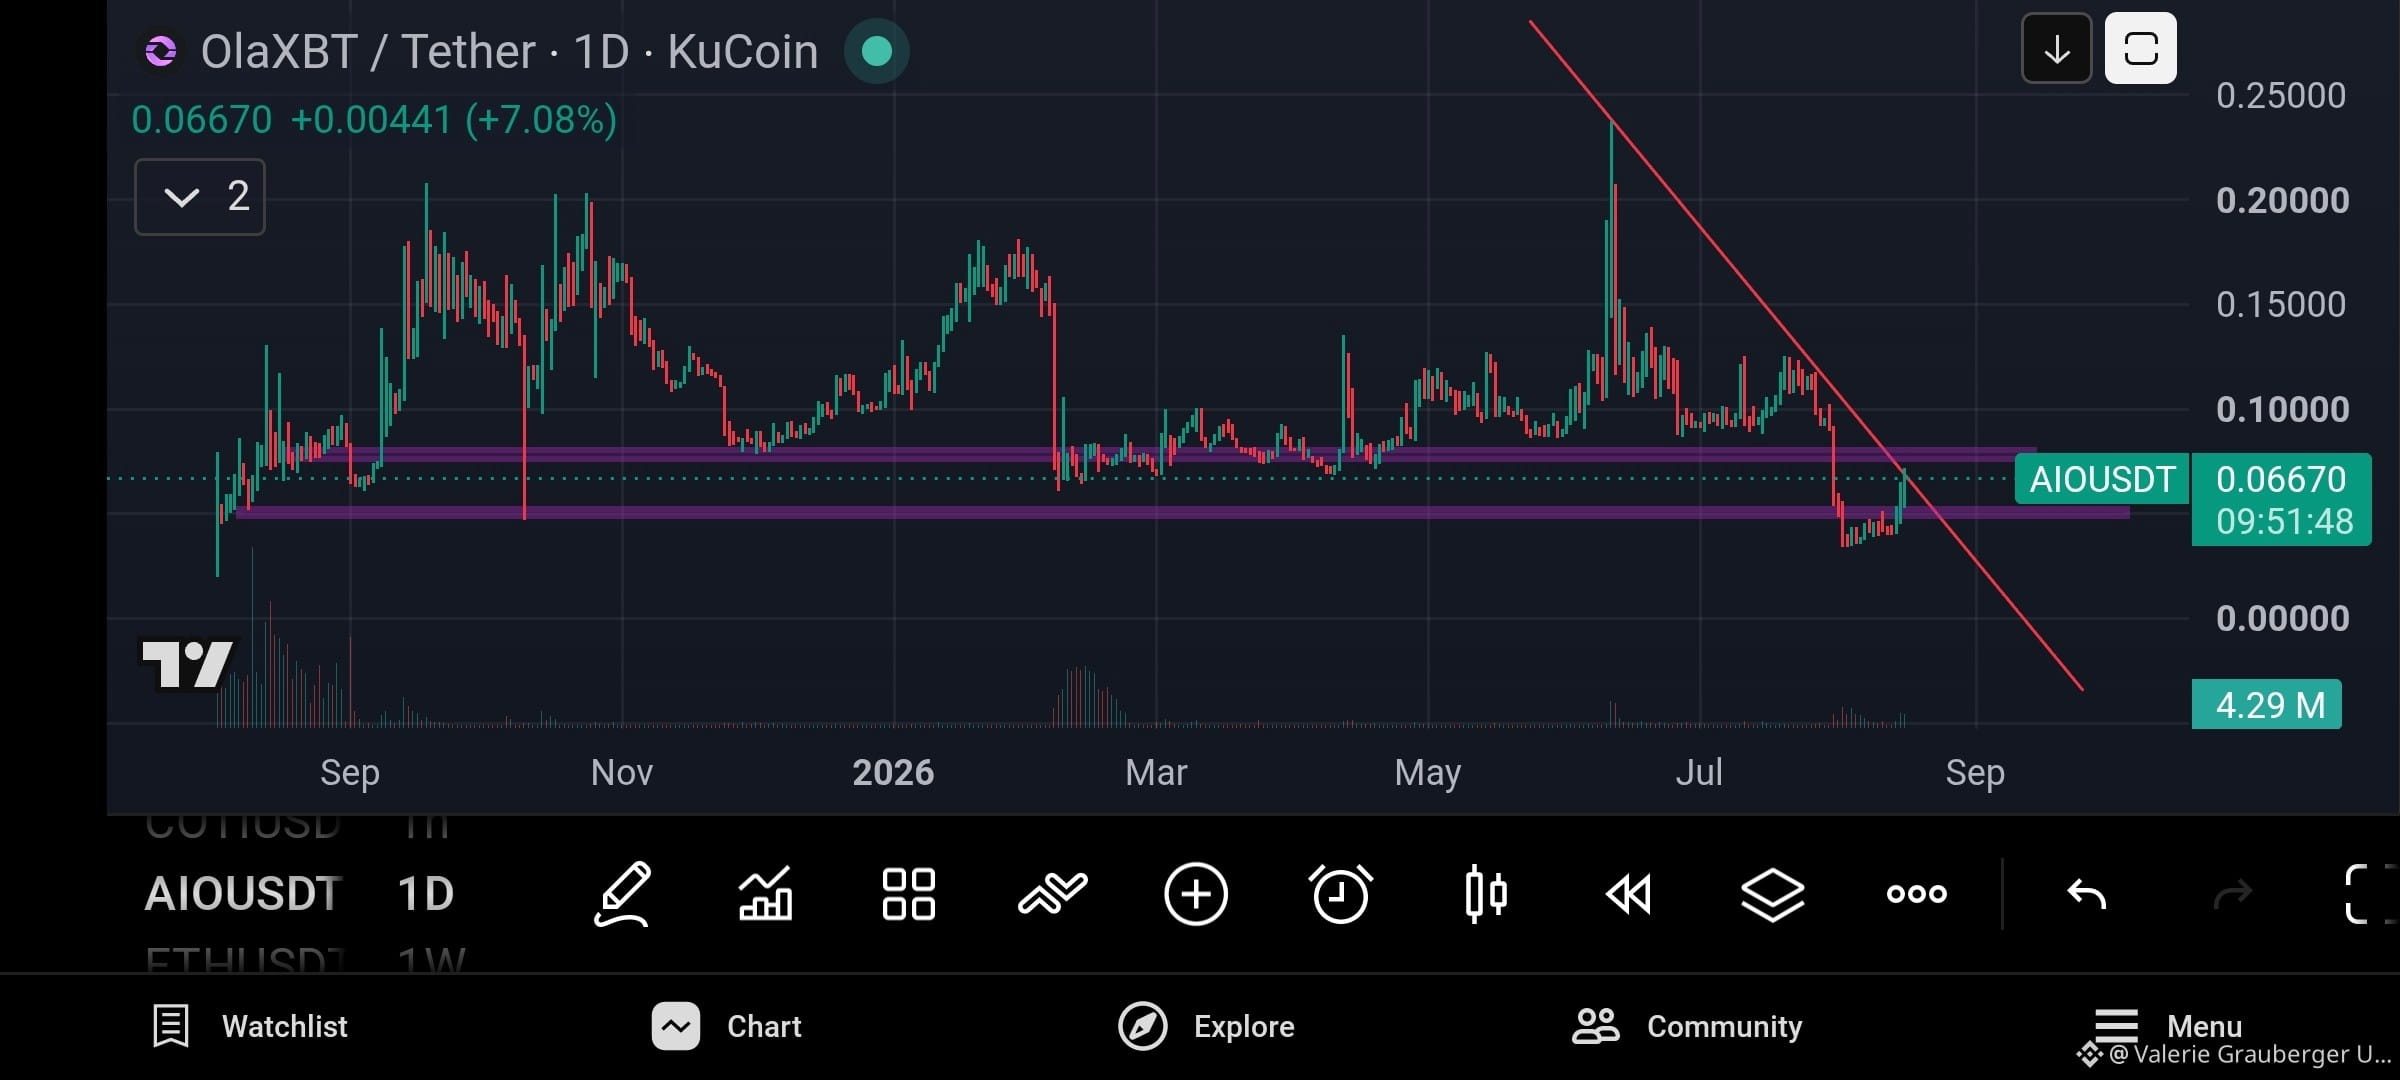
Task: Open symbol search via OlaXBT / Tether title
Action: [x=509, y=51]
